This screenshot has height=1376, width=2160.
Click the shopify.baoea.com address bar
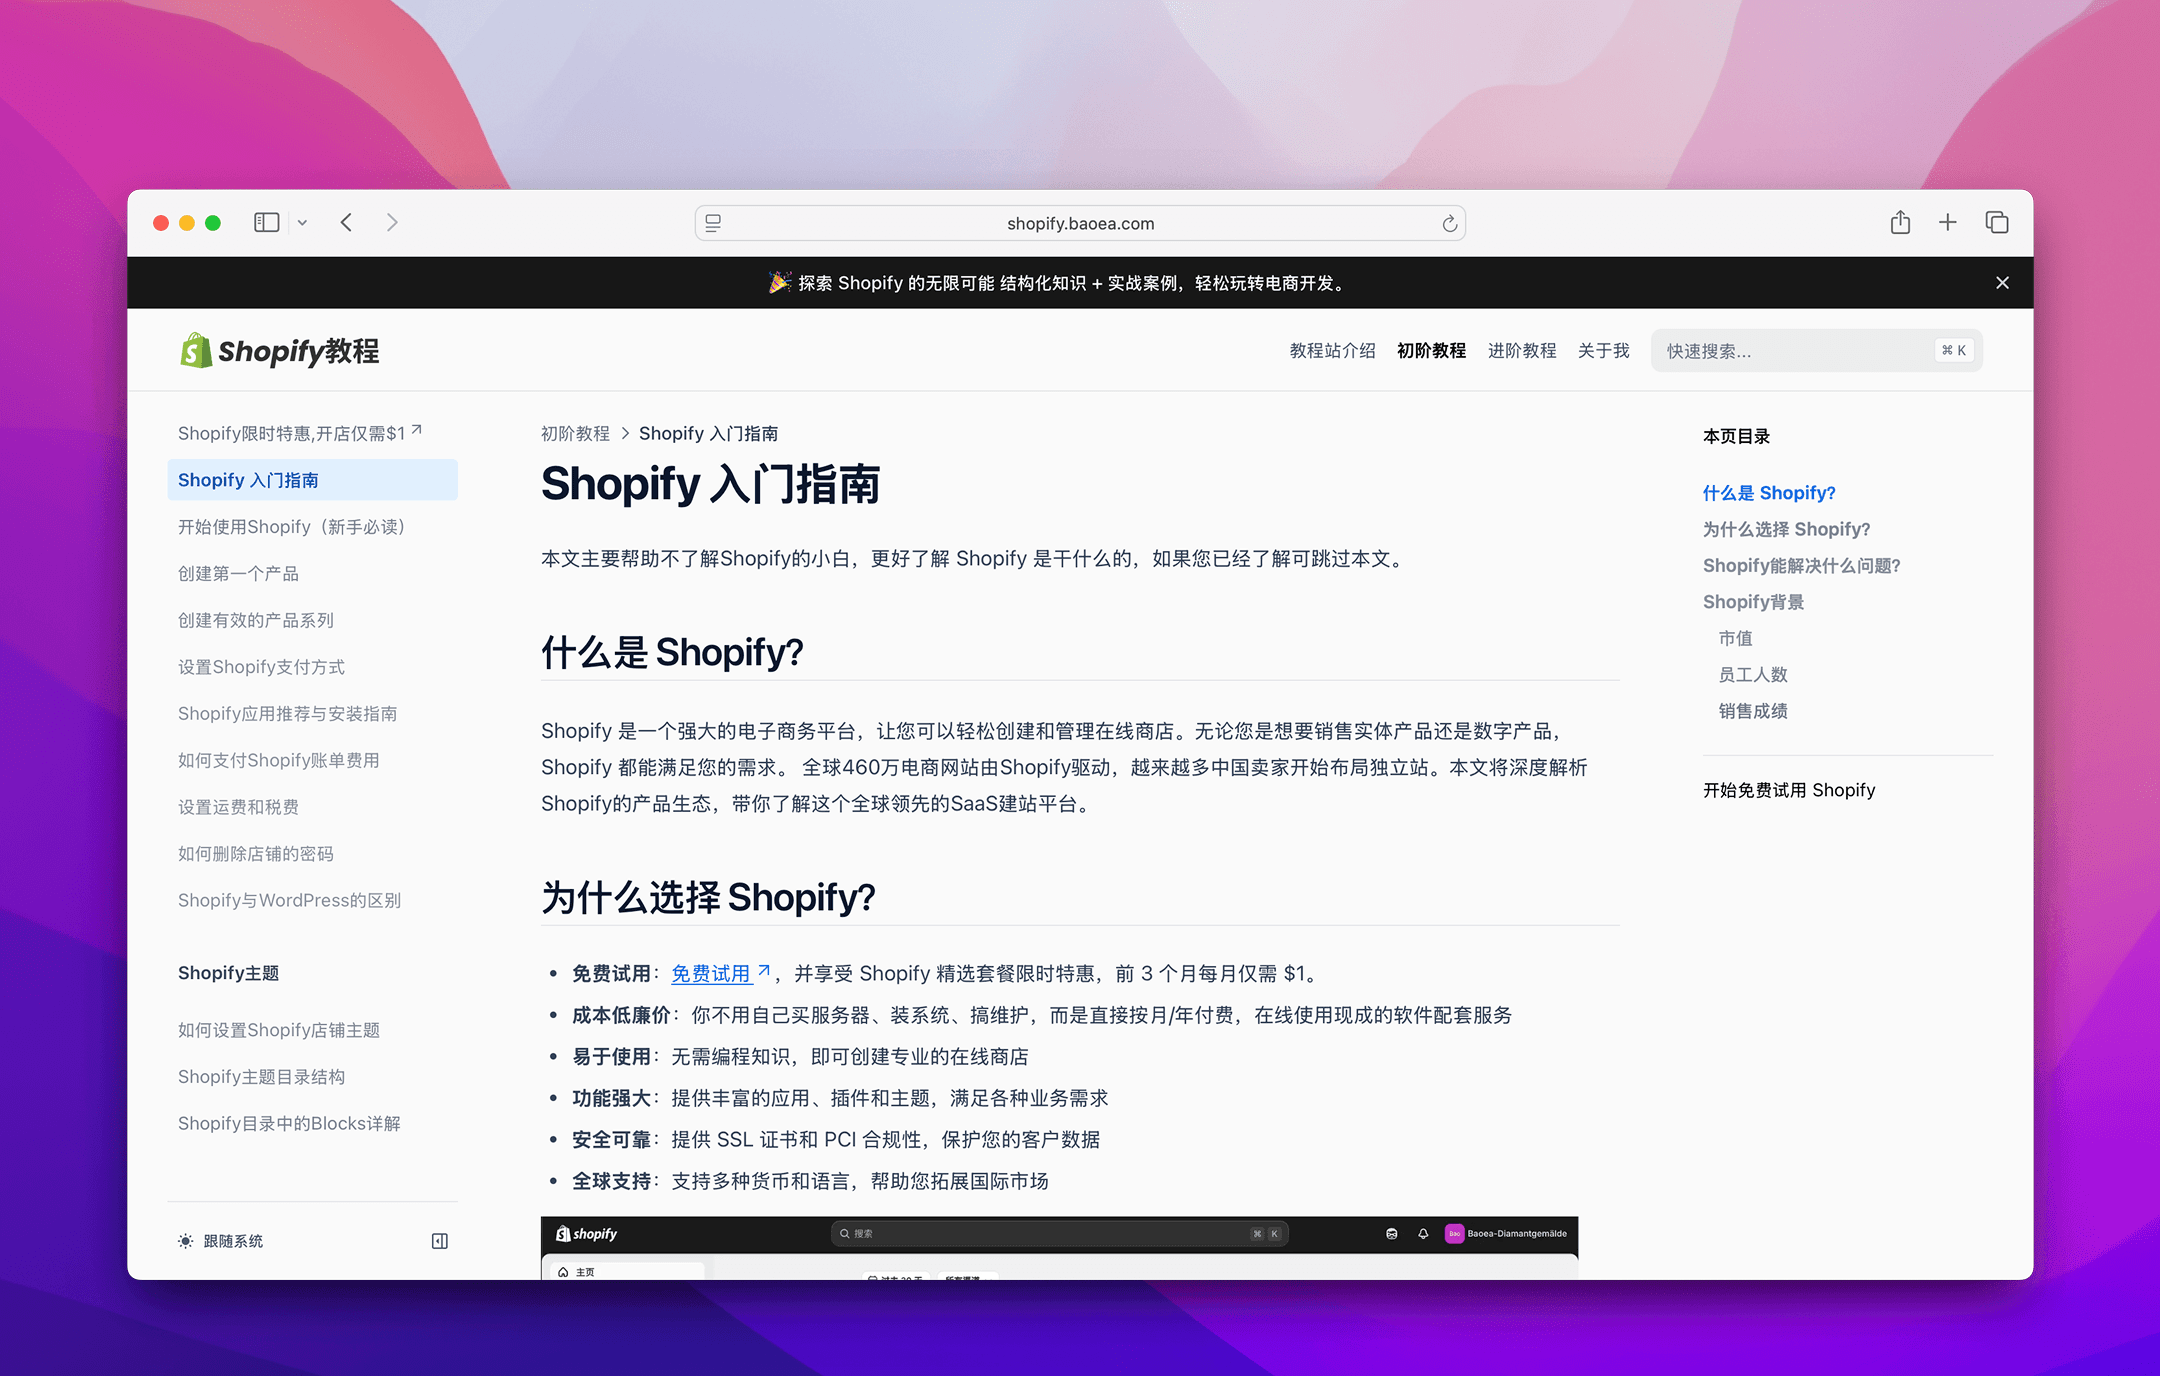coord(1080,223)
